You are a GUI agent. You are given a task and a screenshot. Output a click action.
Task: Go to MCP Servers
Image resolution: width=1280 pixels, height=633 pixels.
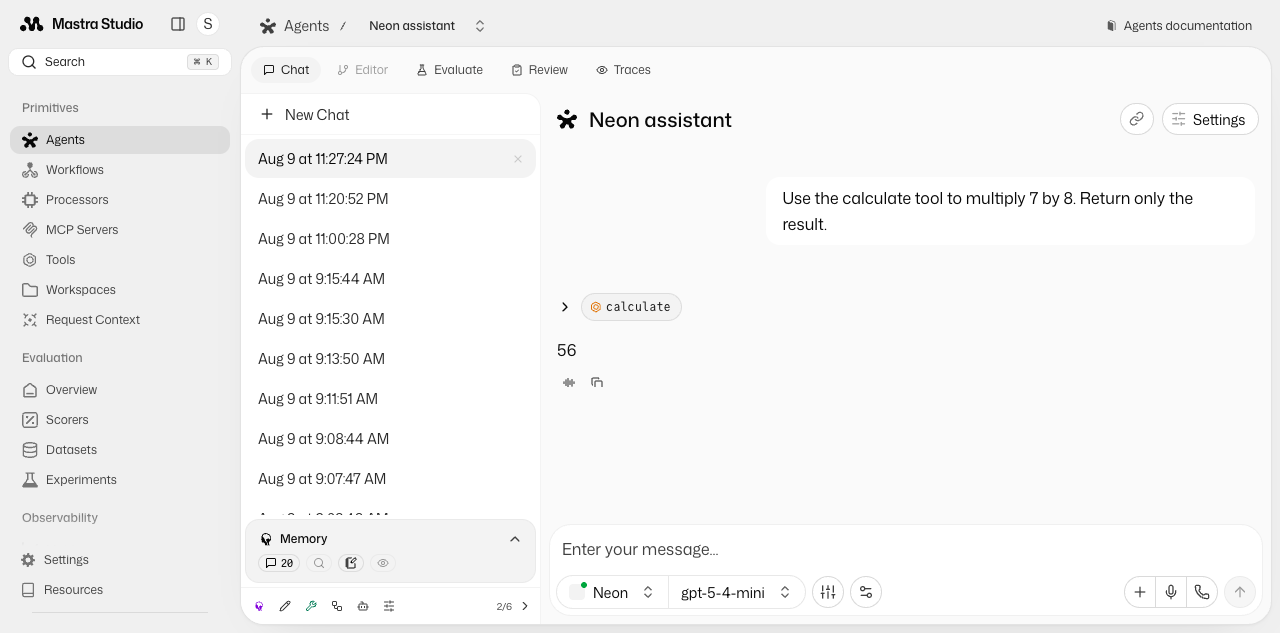(x=120, y=230)
